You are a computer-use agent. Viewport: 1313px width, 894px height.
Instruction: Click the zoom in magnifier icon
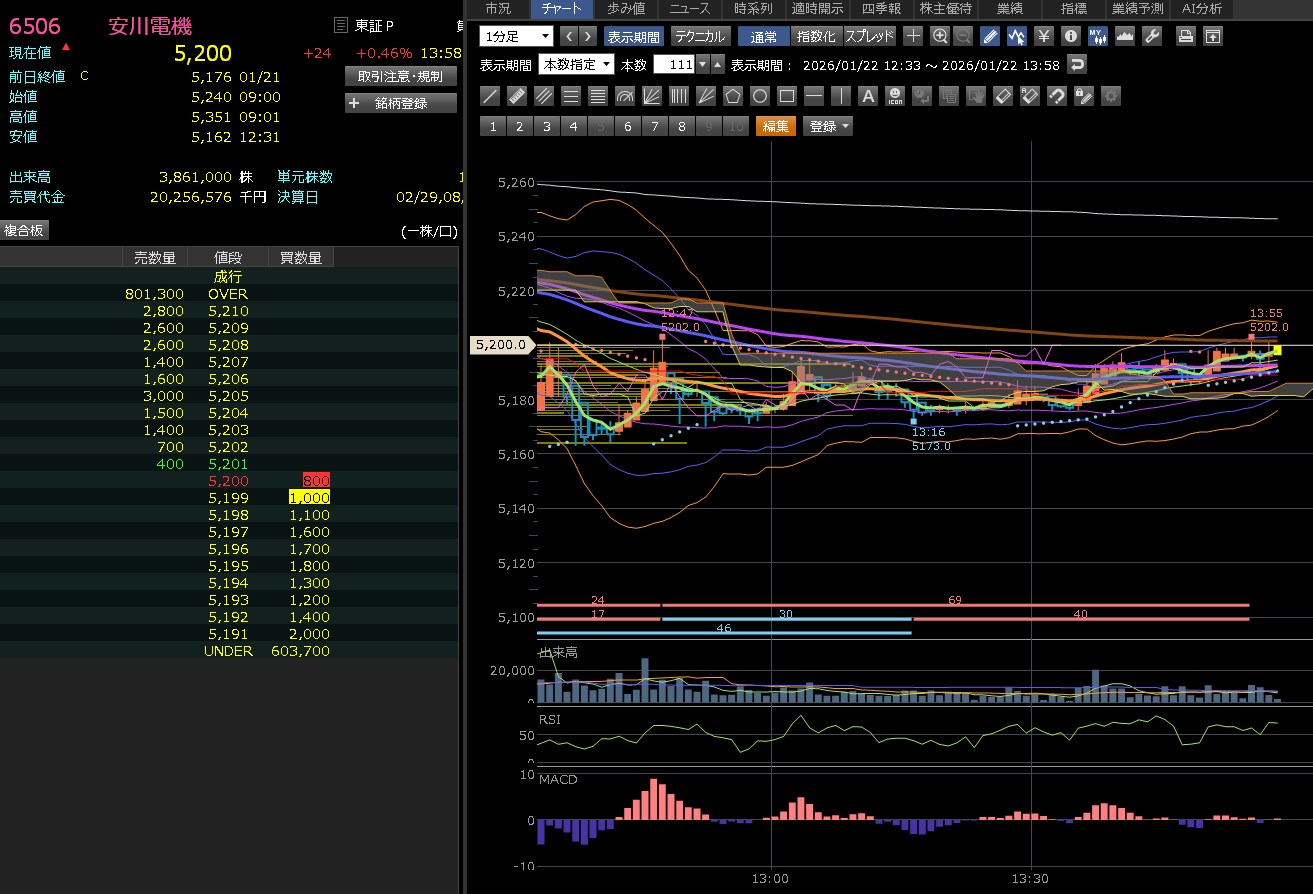(x=939, y=37)
